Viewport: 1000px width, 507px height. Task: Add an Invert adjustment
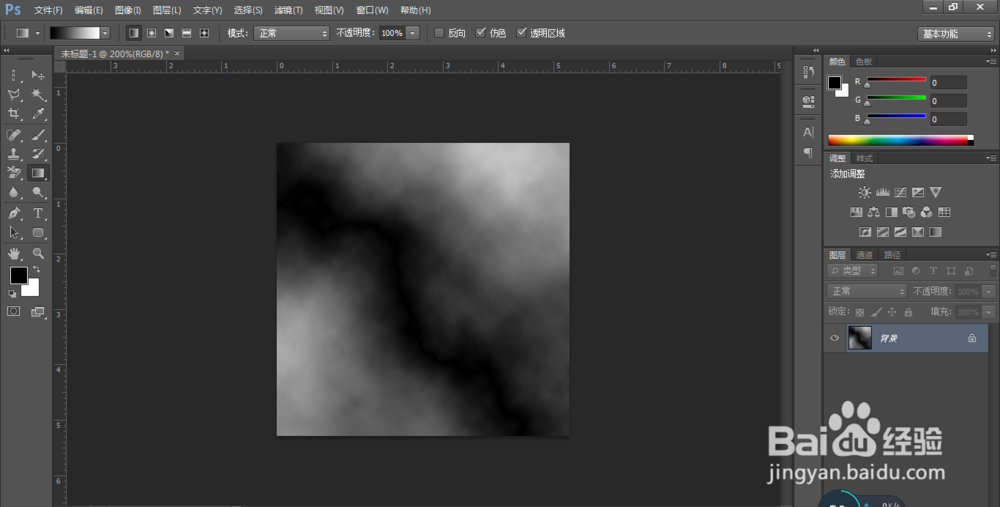coord(865,231)
